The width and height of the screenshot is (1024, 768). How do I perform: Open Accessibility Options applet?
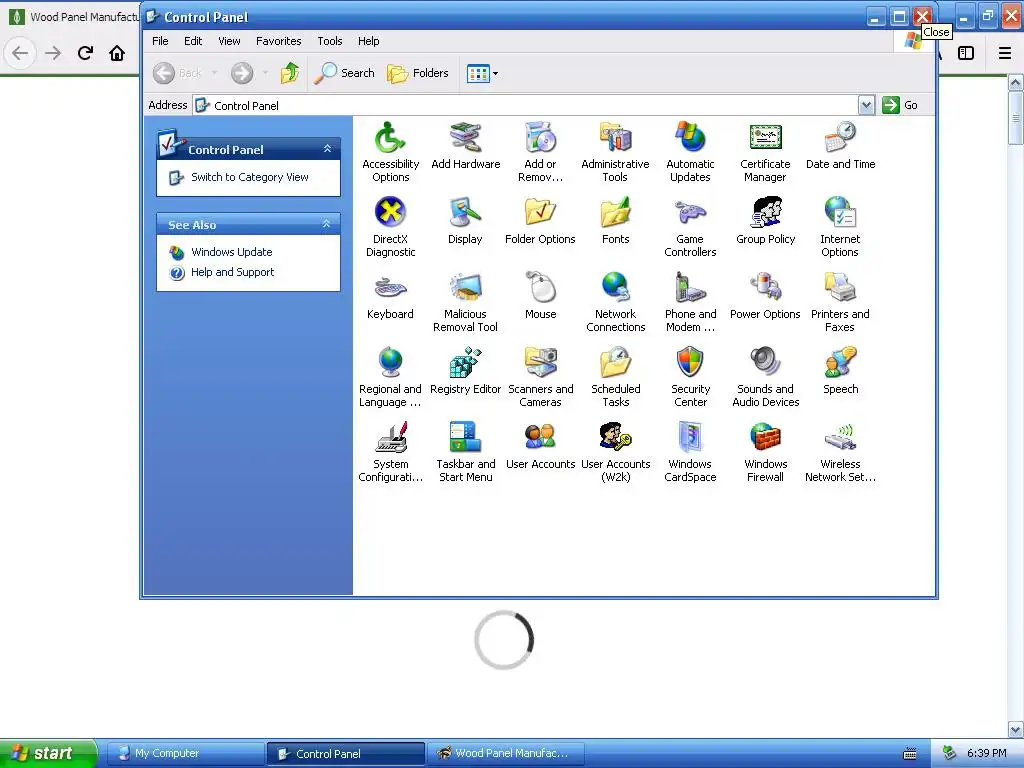(x=390, y=152)
